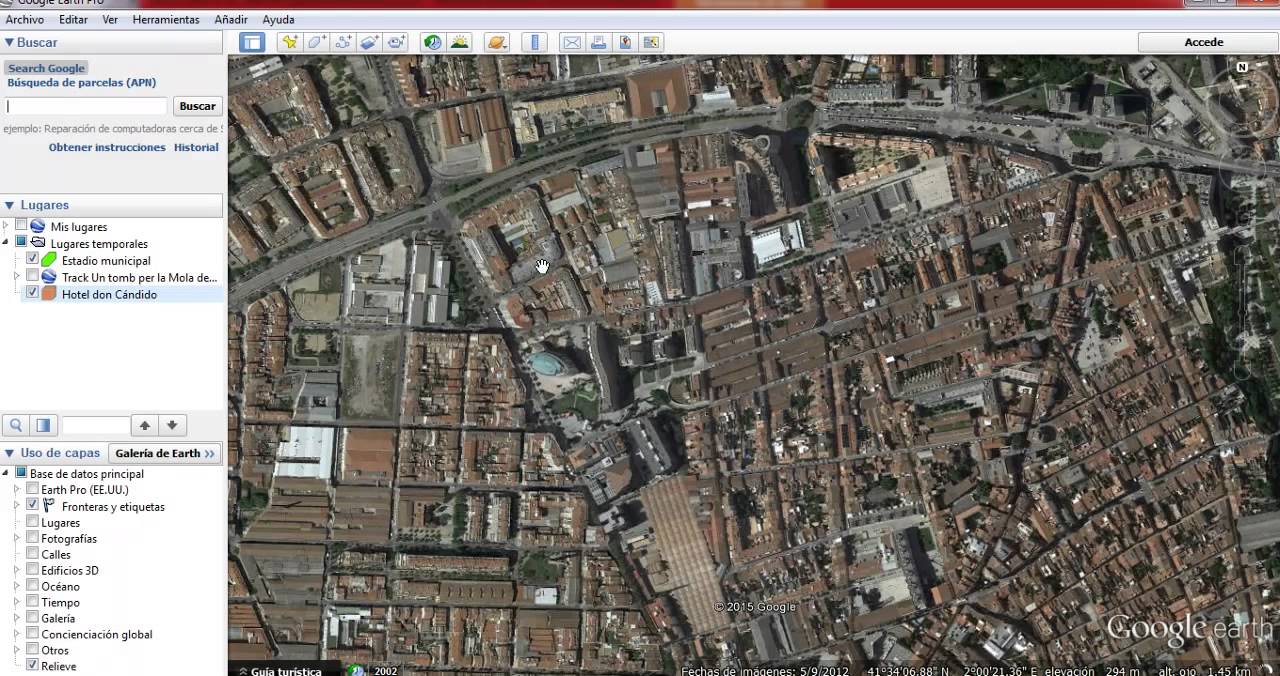Open the Añadir menu
The width and height of the screenshot is (1280, 676).
click(231, 20)
